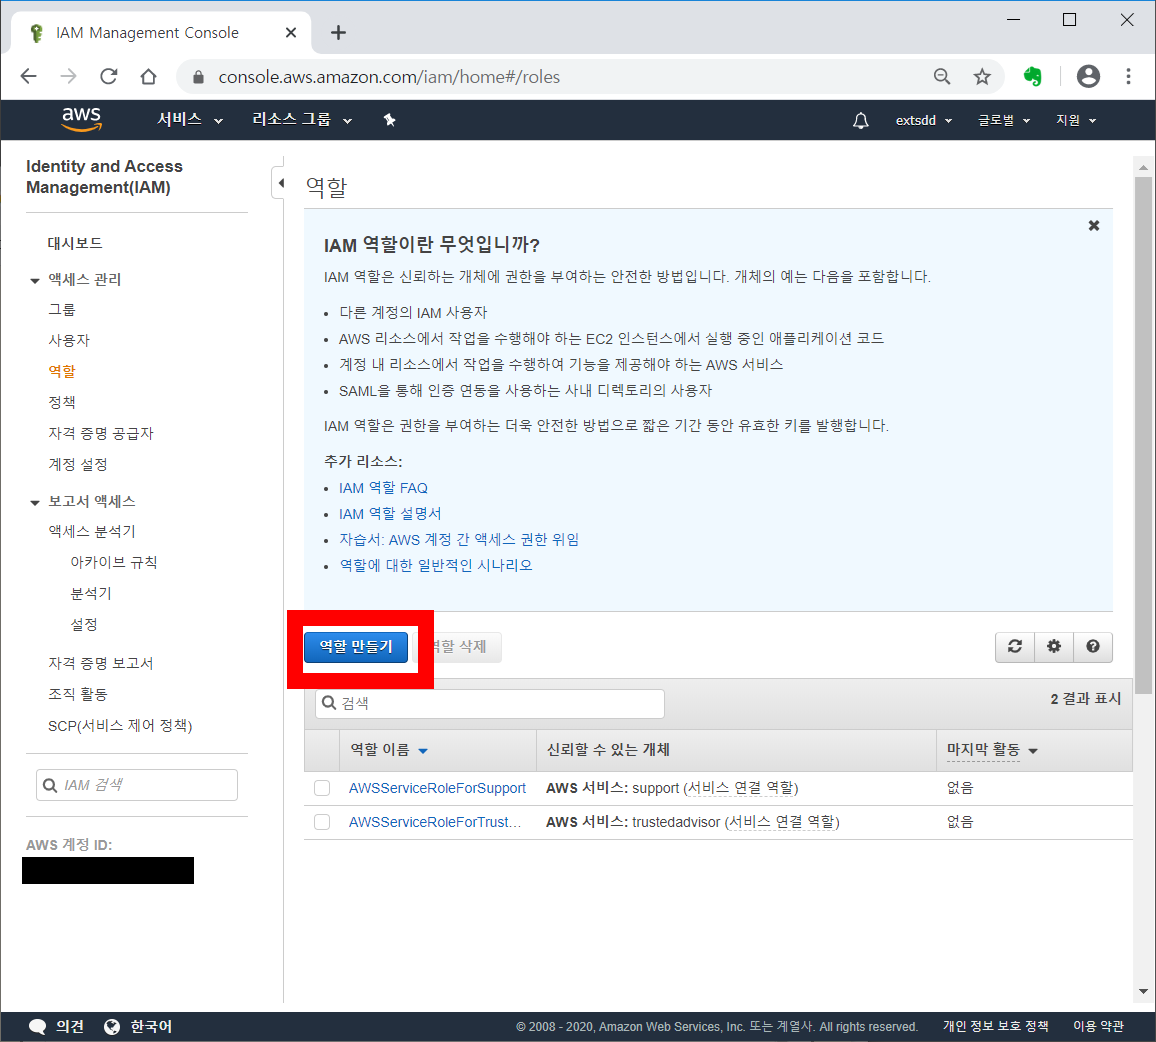Click the zoom magnifier icon in address bar
Screen dimensions: 1156x1042
click(941, 77)
